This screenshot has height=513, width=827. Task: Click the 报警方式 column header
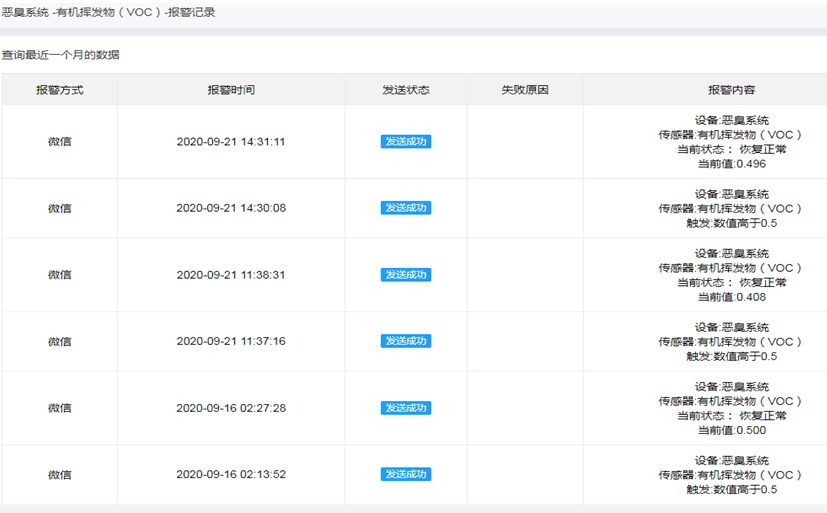(59, 90)
